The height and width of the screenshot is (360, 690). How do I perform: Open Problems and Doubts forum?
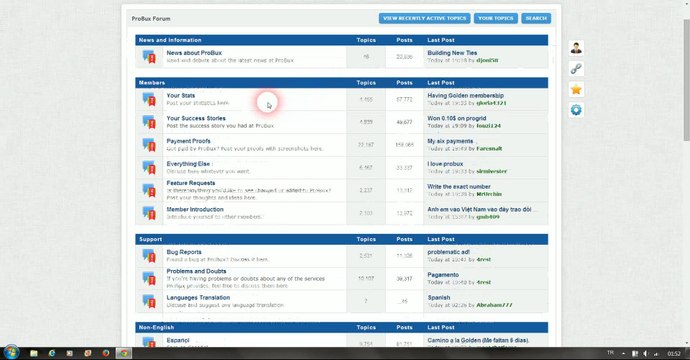tap(196, 271)
